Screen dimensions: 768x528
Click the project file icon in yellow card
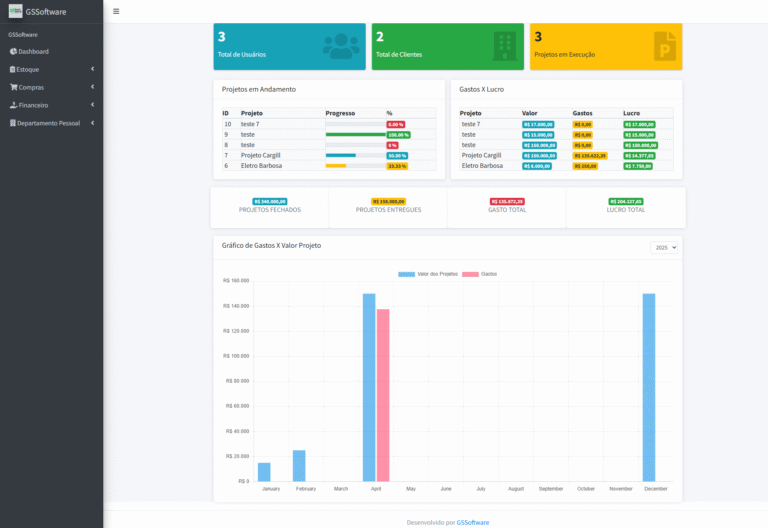click(x=663, y=46)
